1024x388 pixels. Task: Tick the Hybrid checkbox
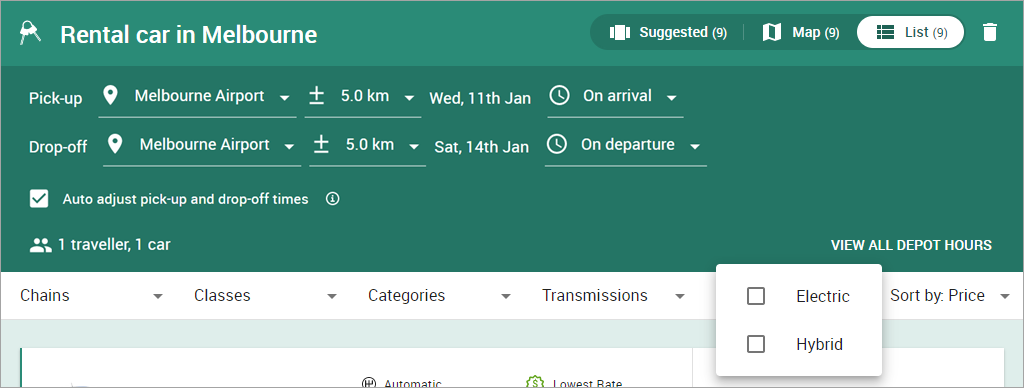(756, 344)
